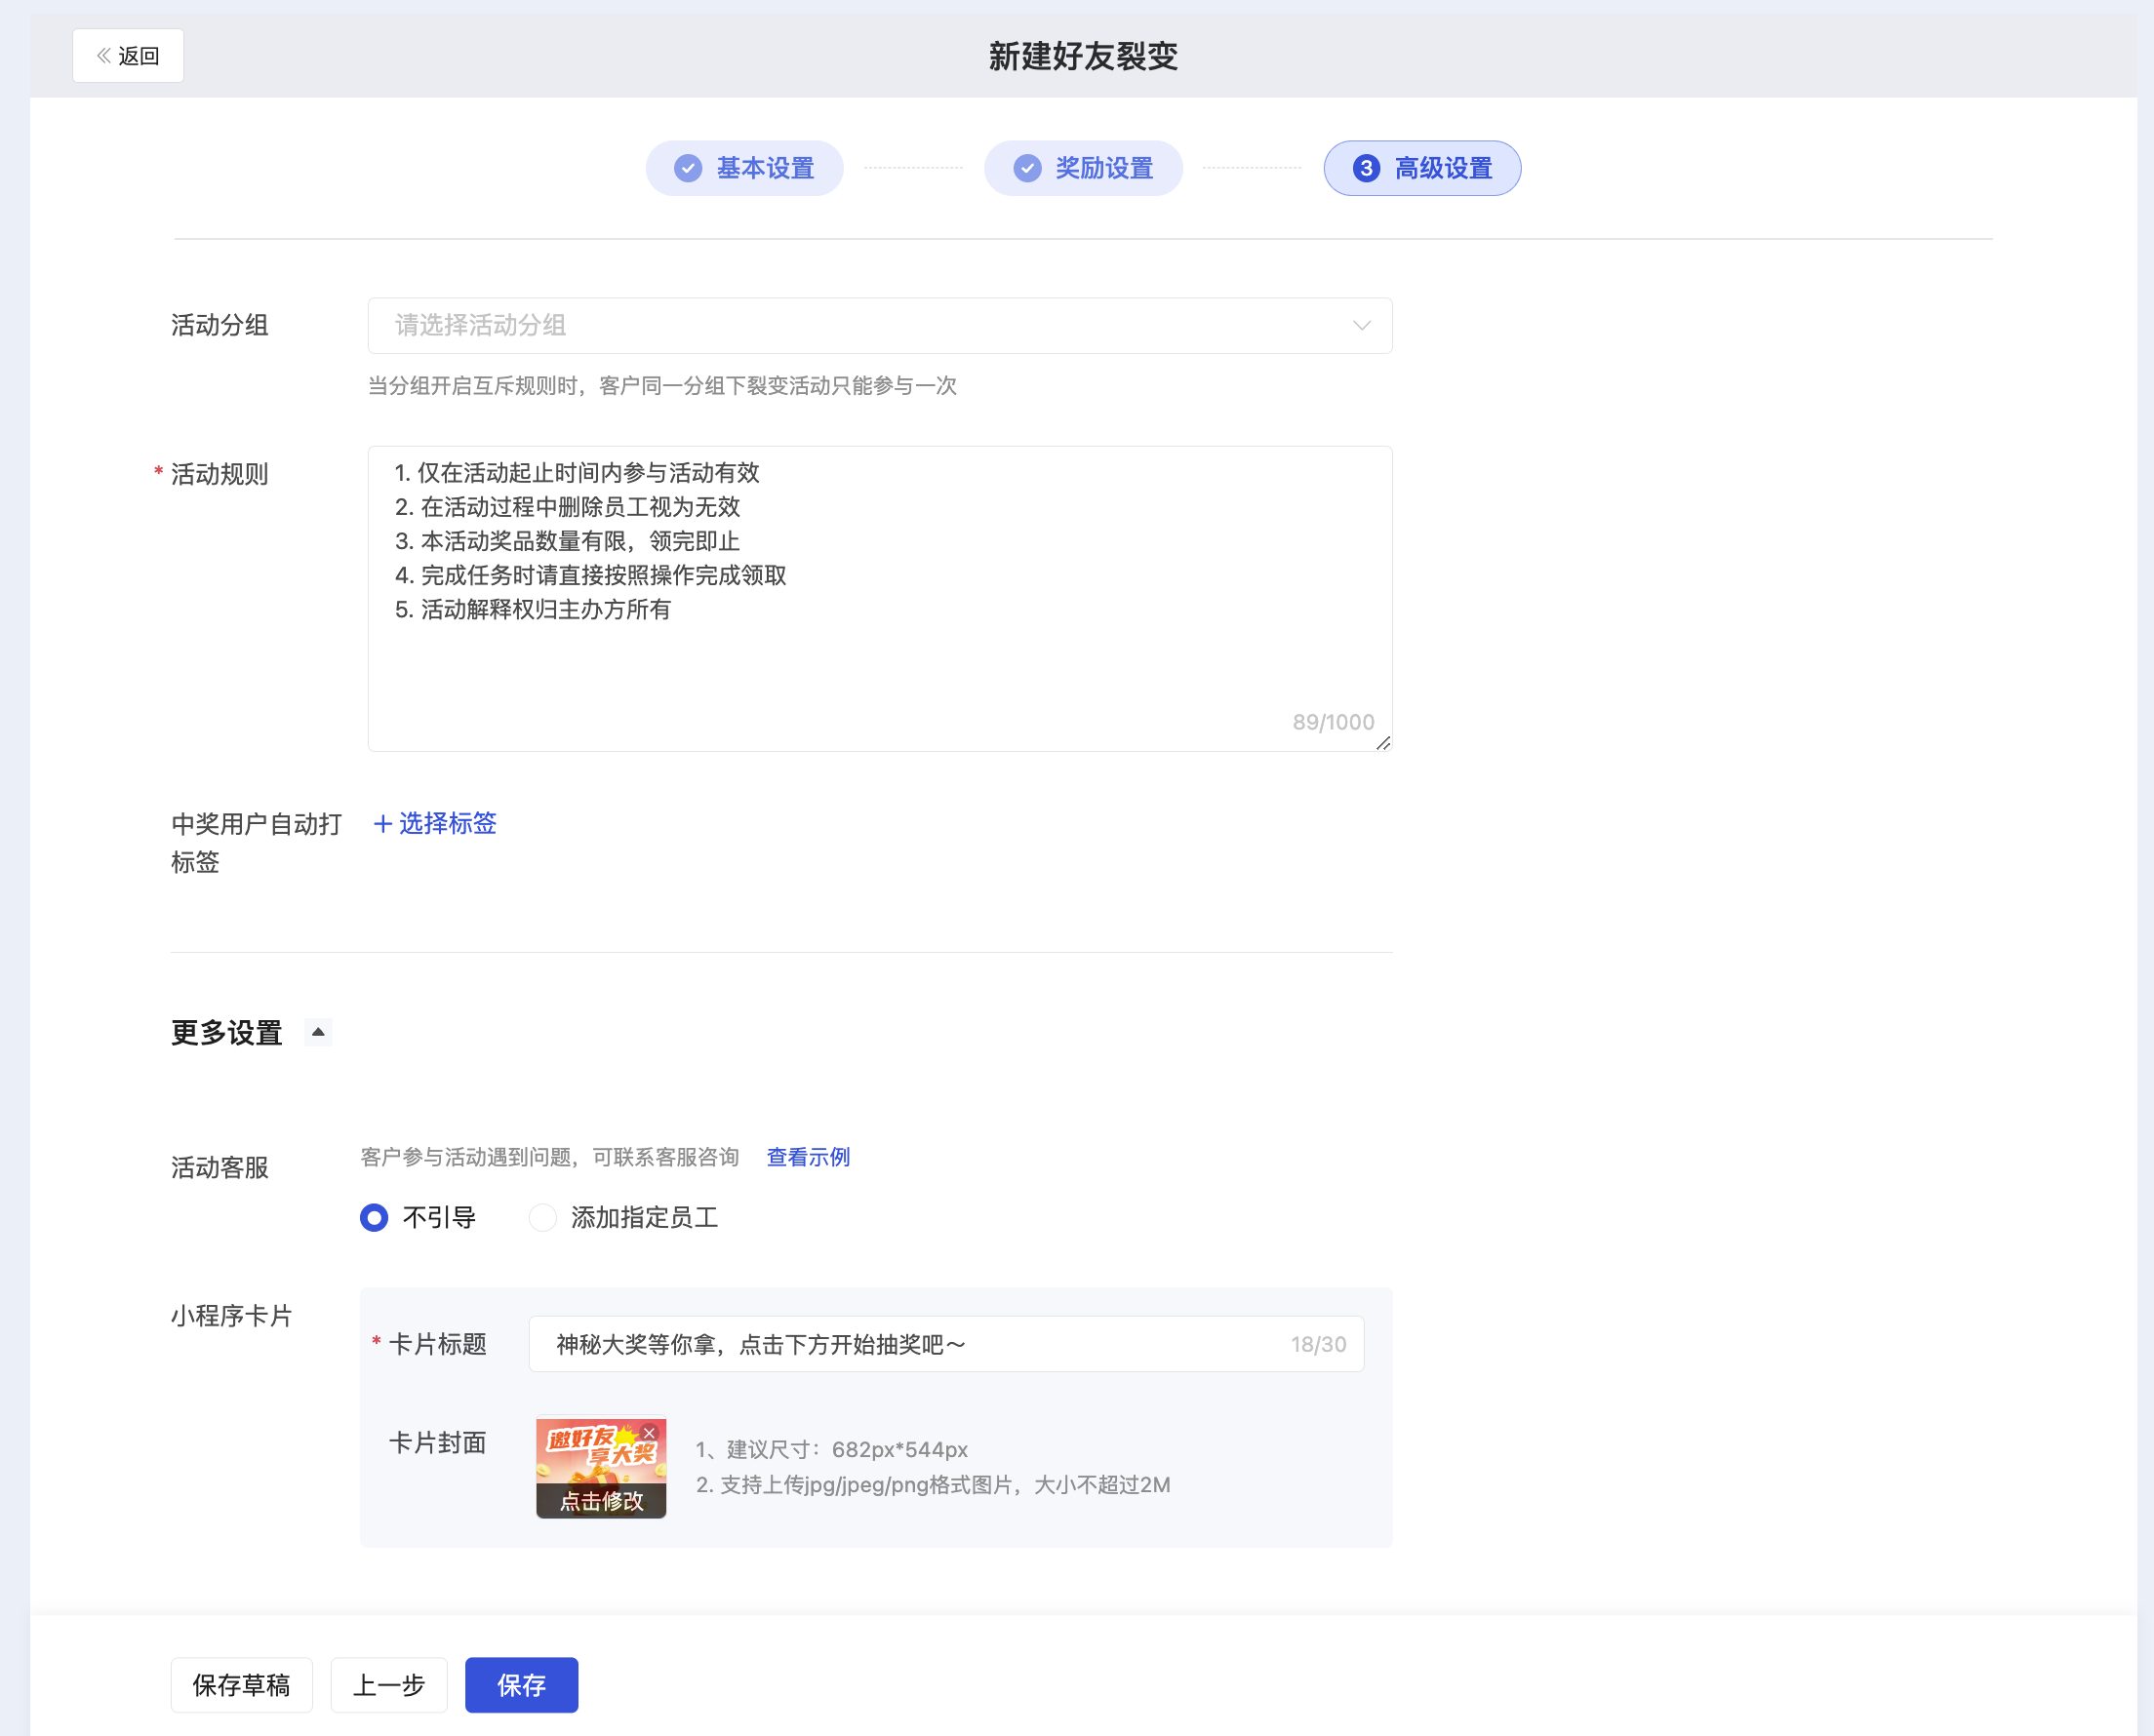Click the 卡片封面 thumbnail to modify
The width and height of the screenshot is (2154, 1736).
tap(601, 1467)
